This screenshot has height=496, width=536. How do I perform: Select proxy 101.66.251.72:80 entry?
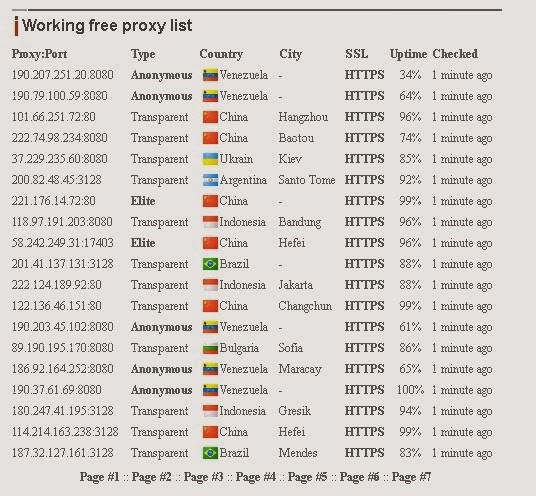pyautogui.click(x=54, y=117)
